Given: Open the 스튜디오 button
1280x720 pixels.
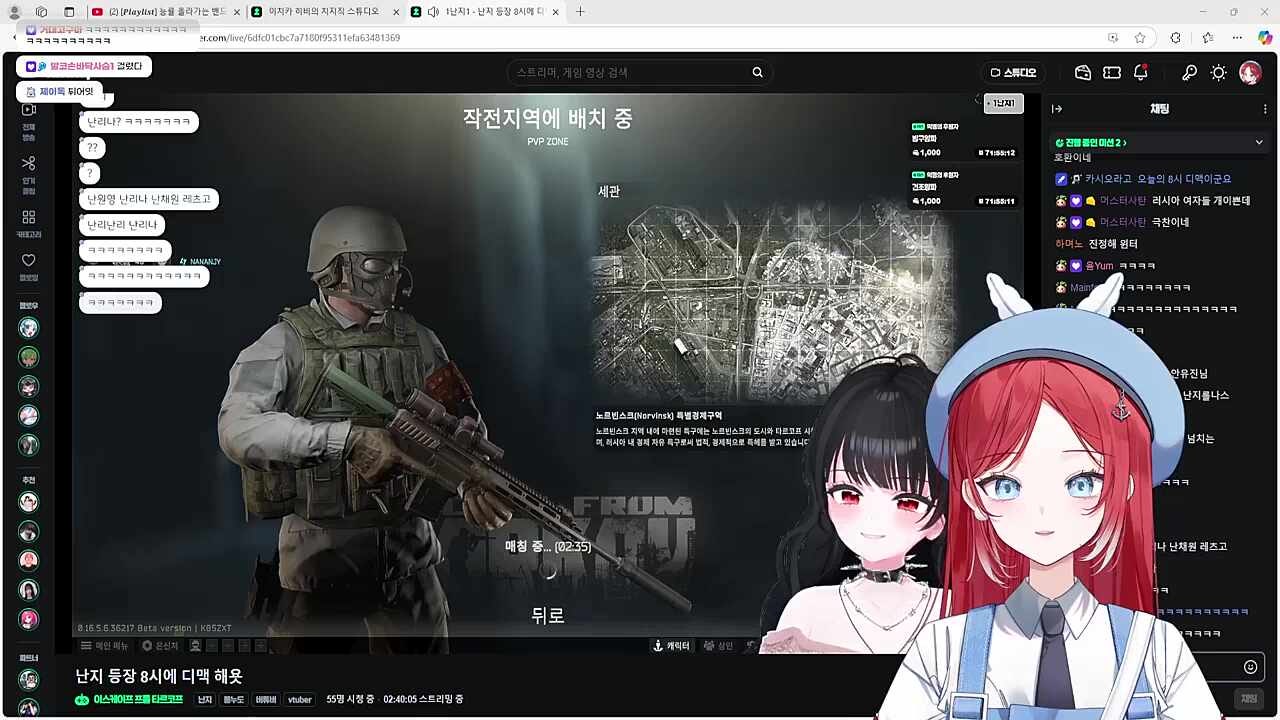Looking at the screenshot, I should click(x=1013, y=73).
